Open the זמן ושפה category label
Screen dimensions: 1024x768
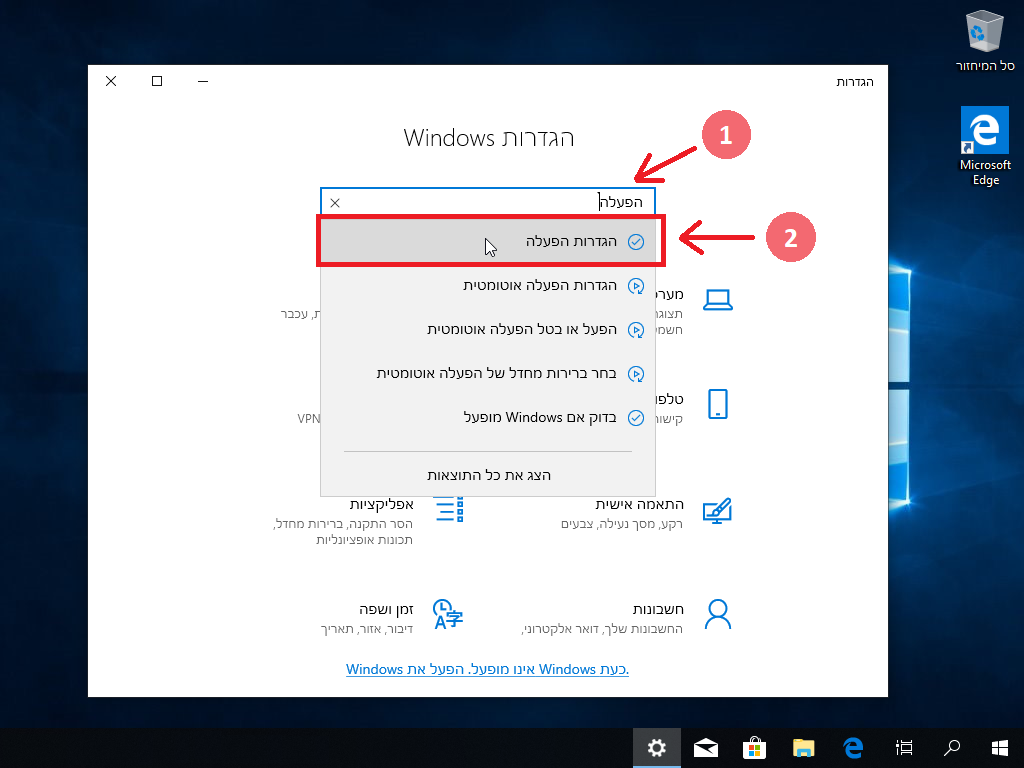[x=386, y=609]
